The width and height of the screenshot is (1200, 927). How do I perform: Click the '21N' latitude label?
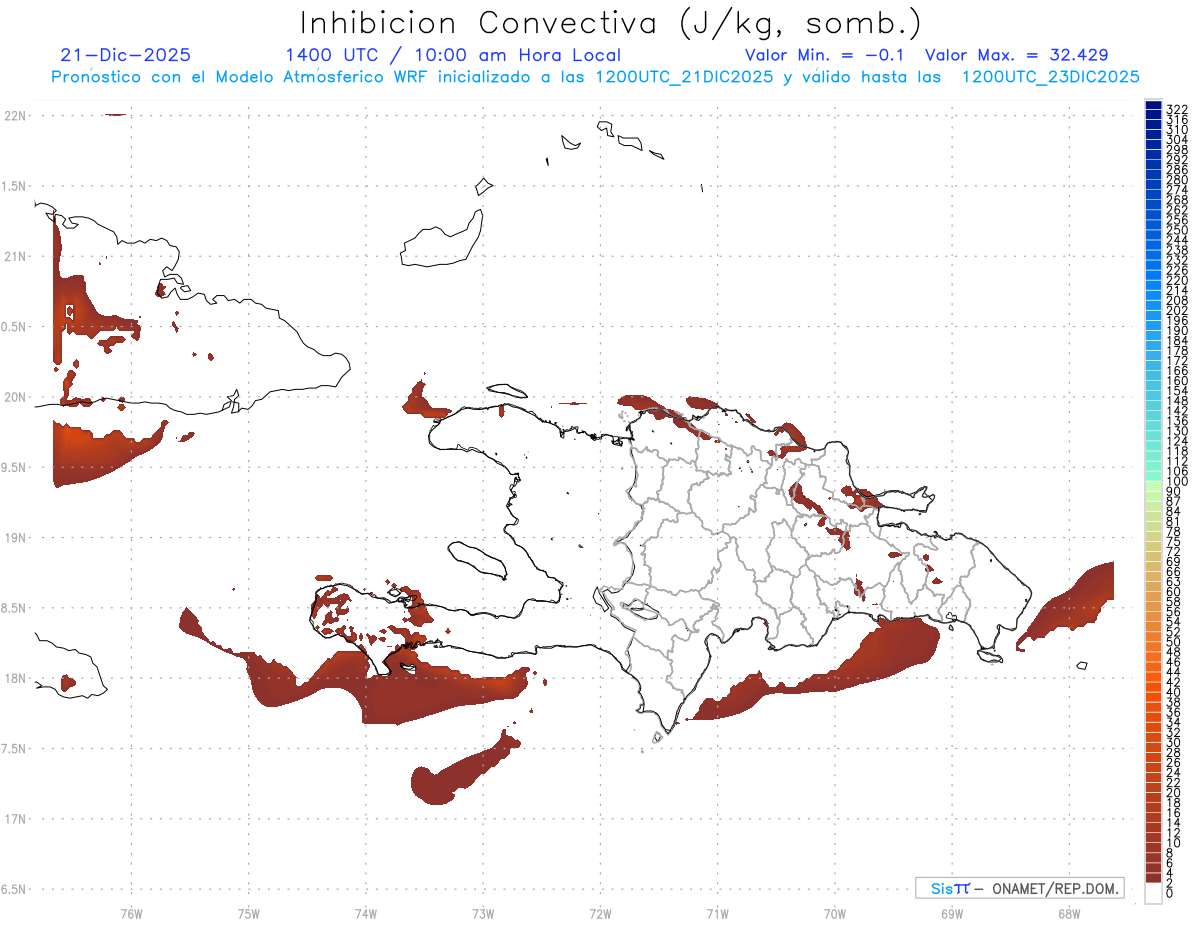tap(15, 256)
